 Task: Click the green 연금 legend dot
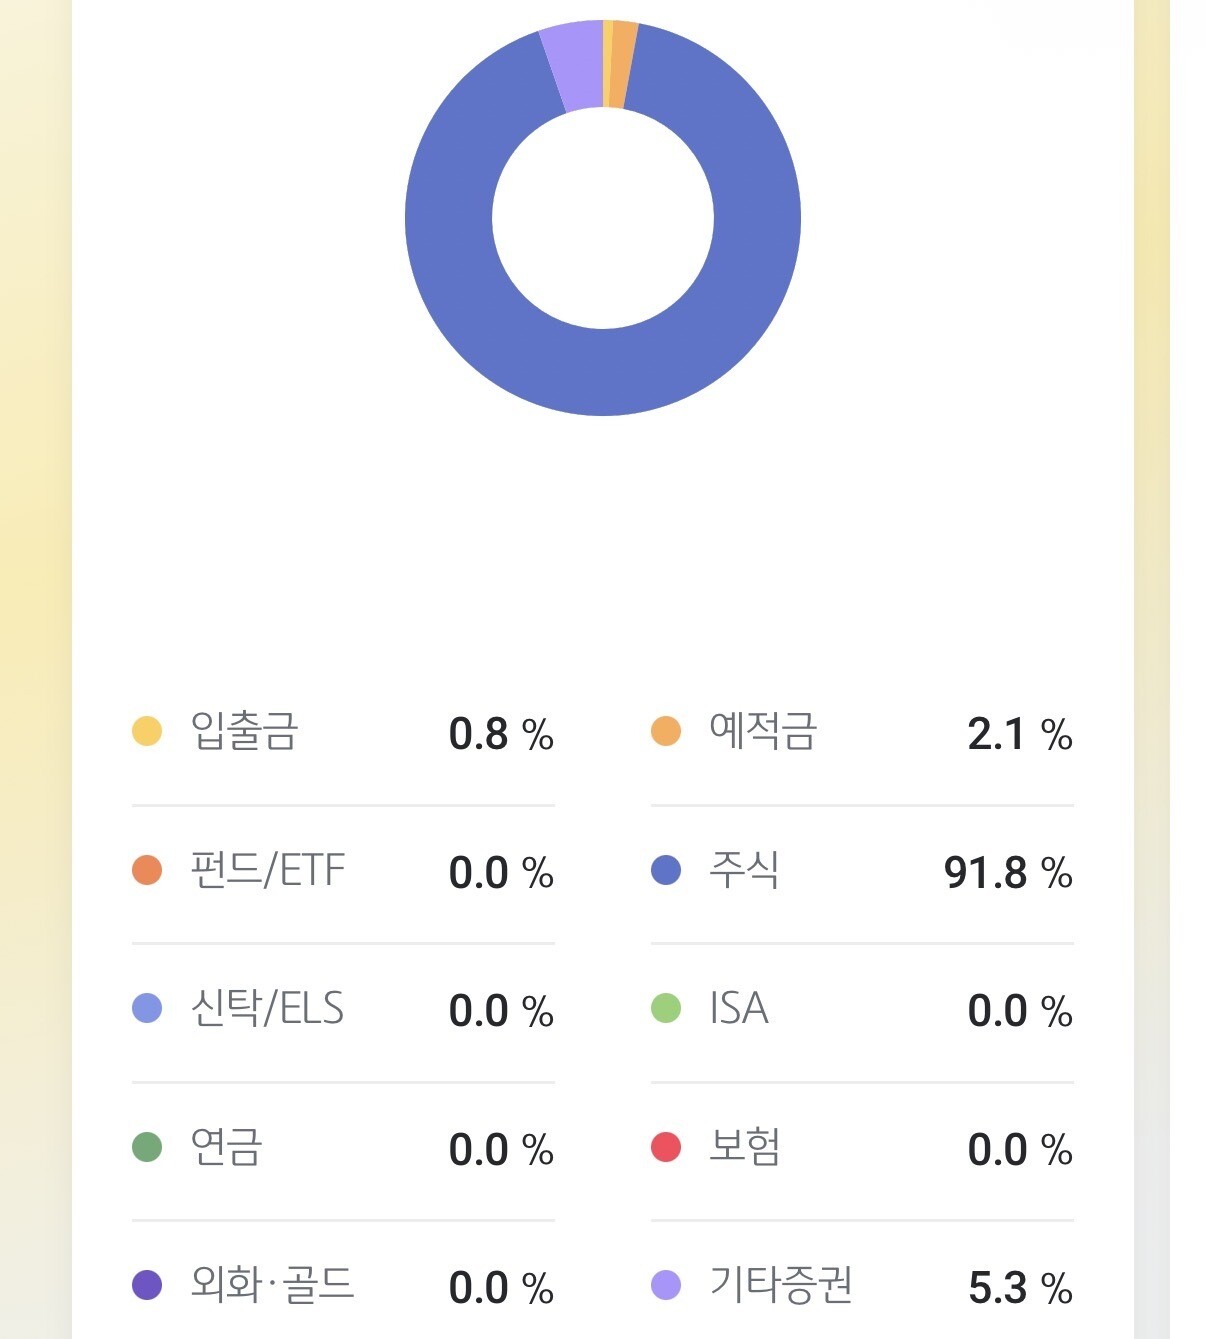point(147,1147)
